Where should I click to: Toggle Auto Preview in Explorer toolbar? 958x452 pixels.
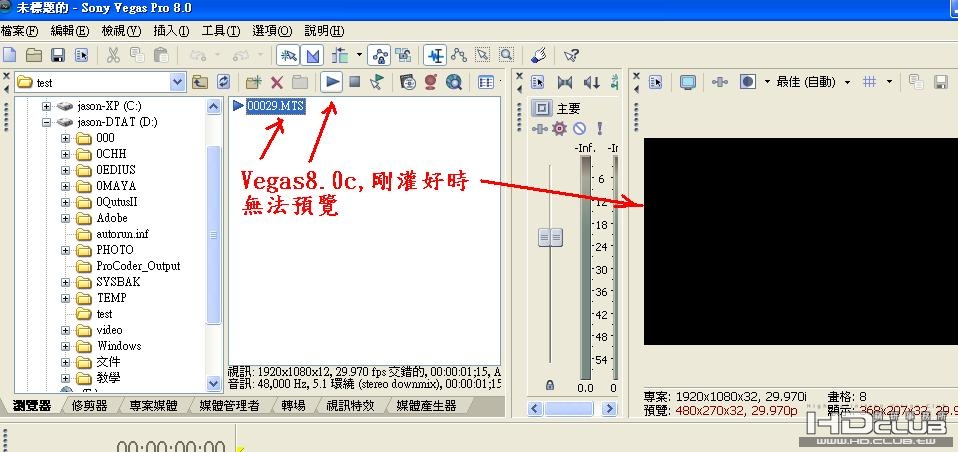[x=377, y=82]
